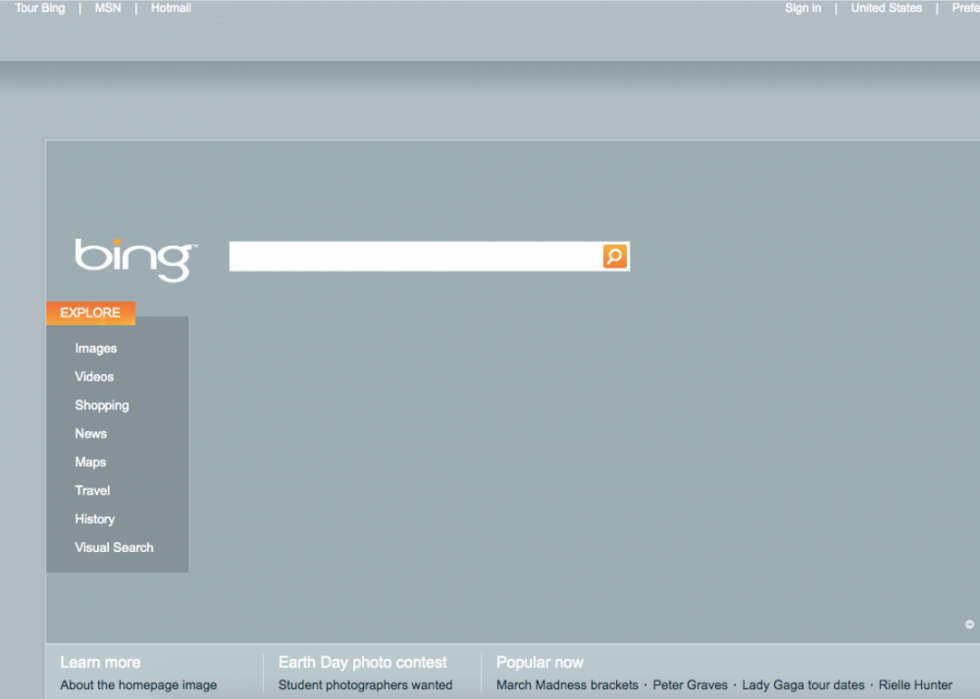The height and width of the screenshot is (699, 980).
Task: Click the Popular now heading
Action: pyautogui.click(x=539, y=662)
